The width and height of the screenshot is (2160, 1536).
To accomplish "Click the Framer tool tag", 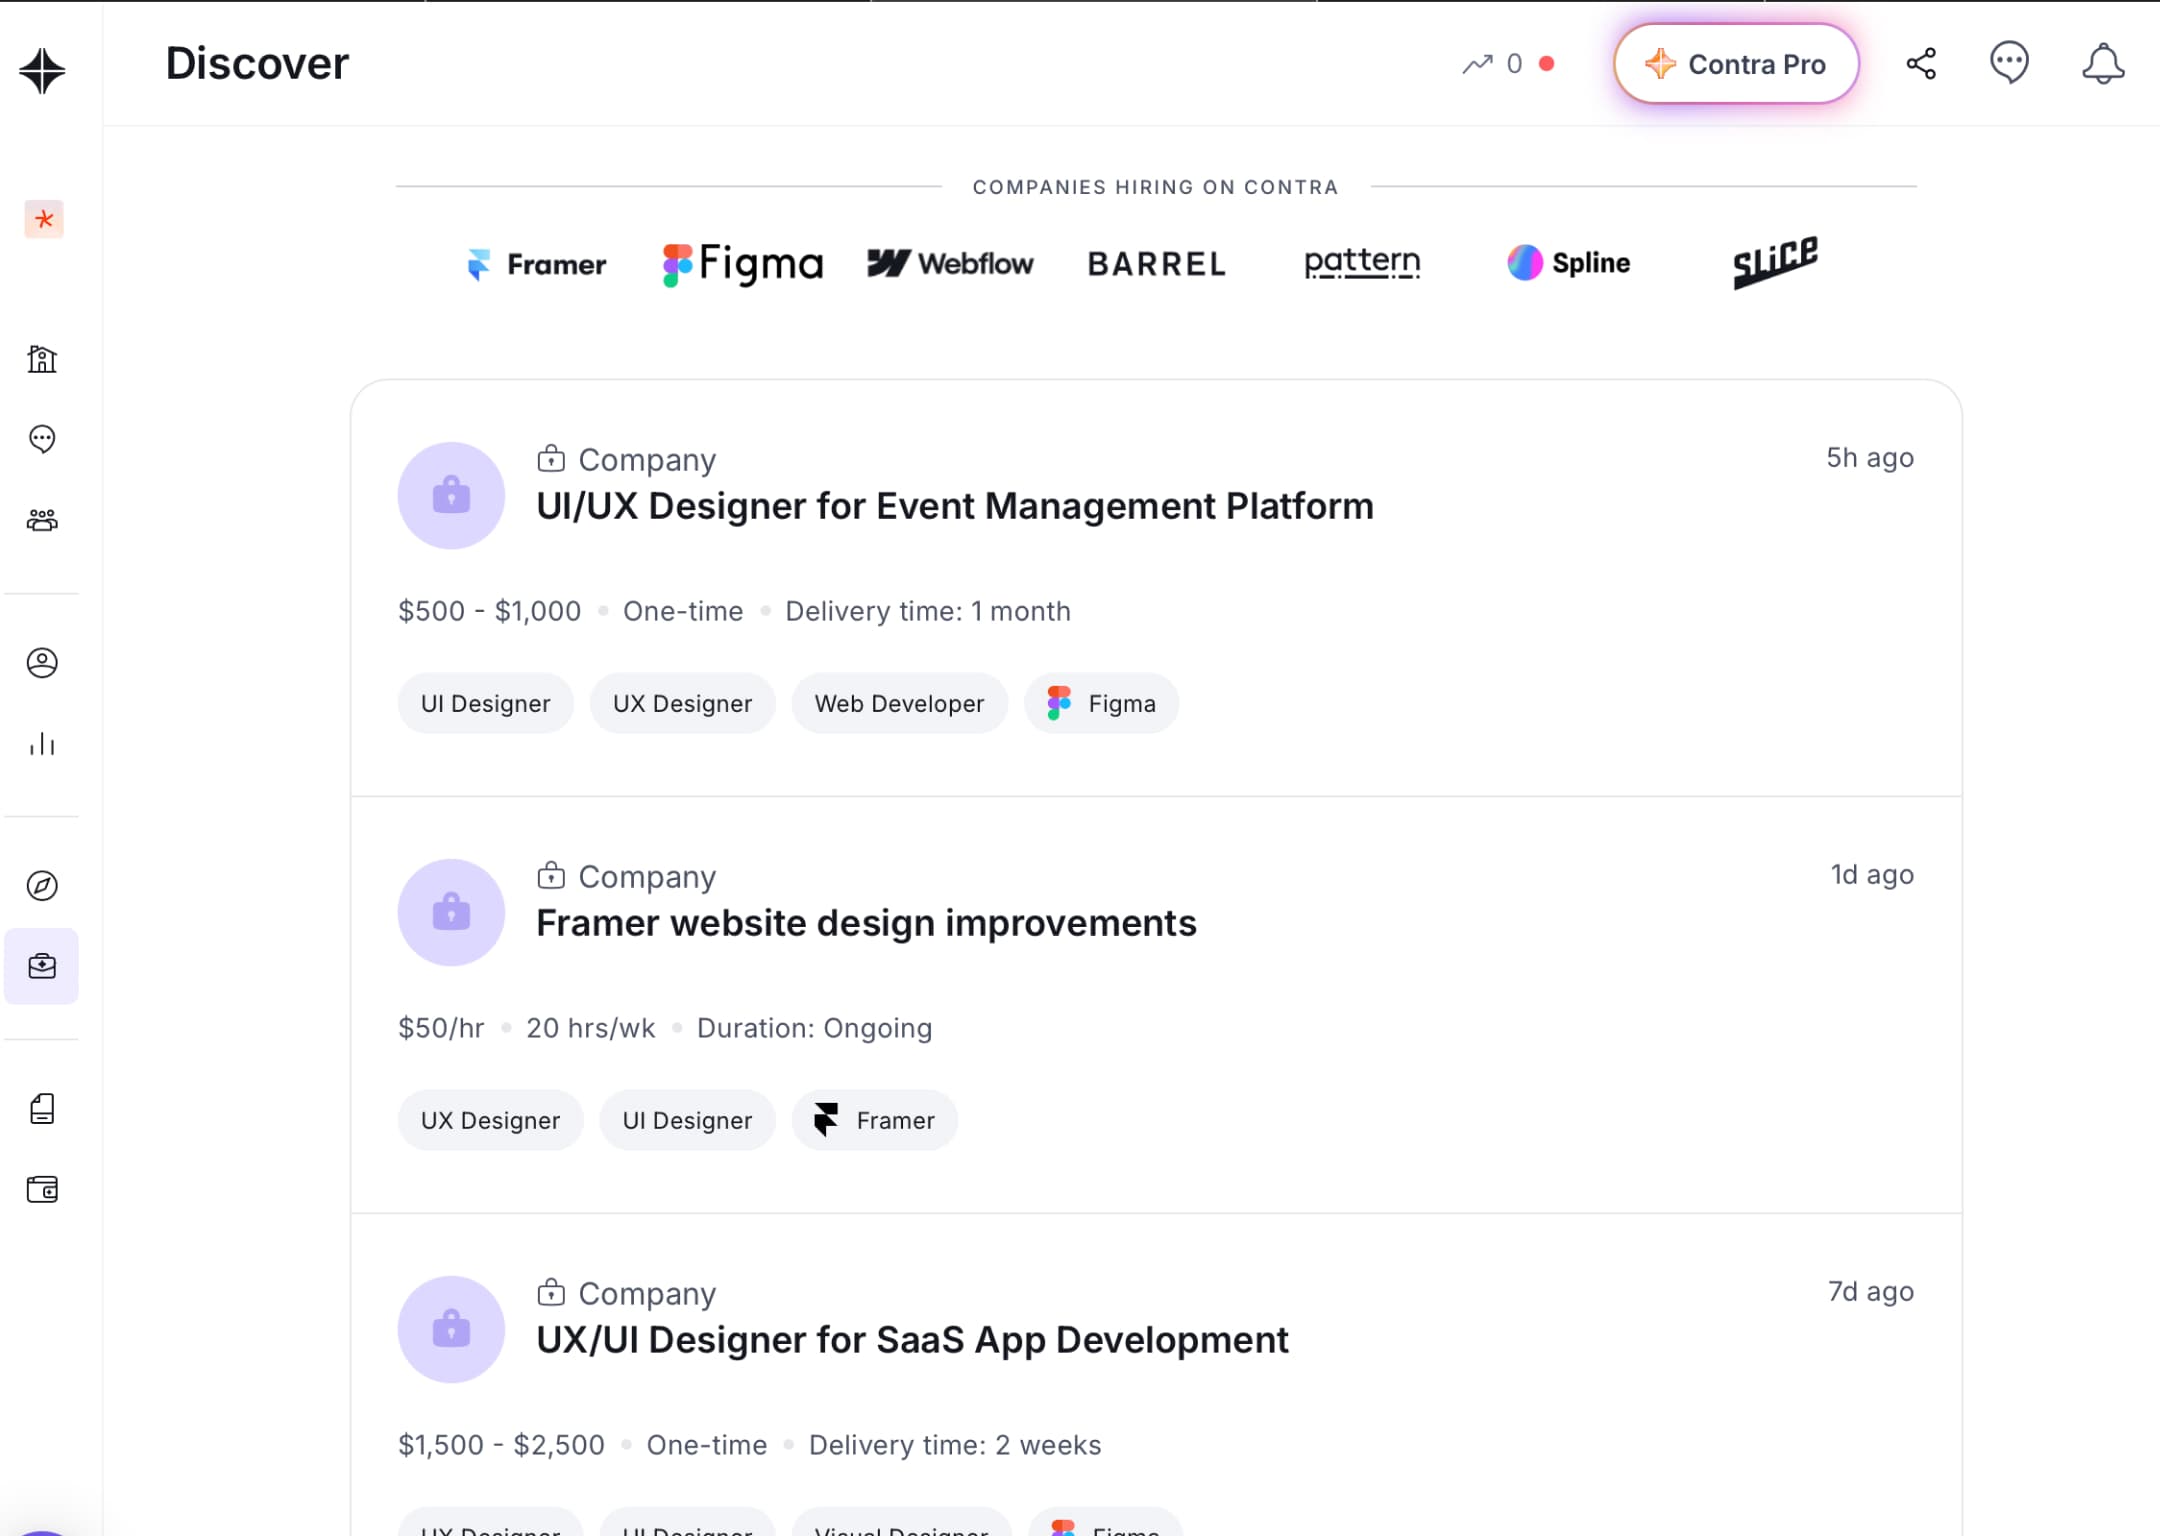I will click(875, 1120).
